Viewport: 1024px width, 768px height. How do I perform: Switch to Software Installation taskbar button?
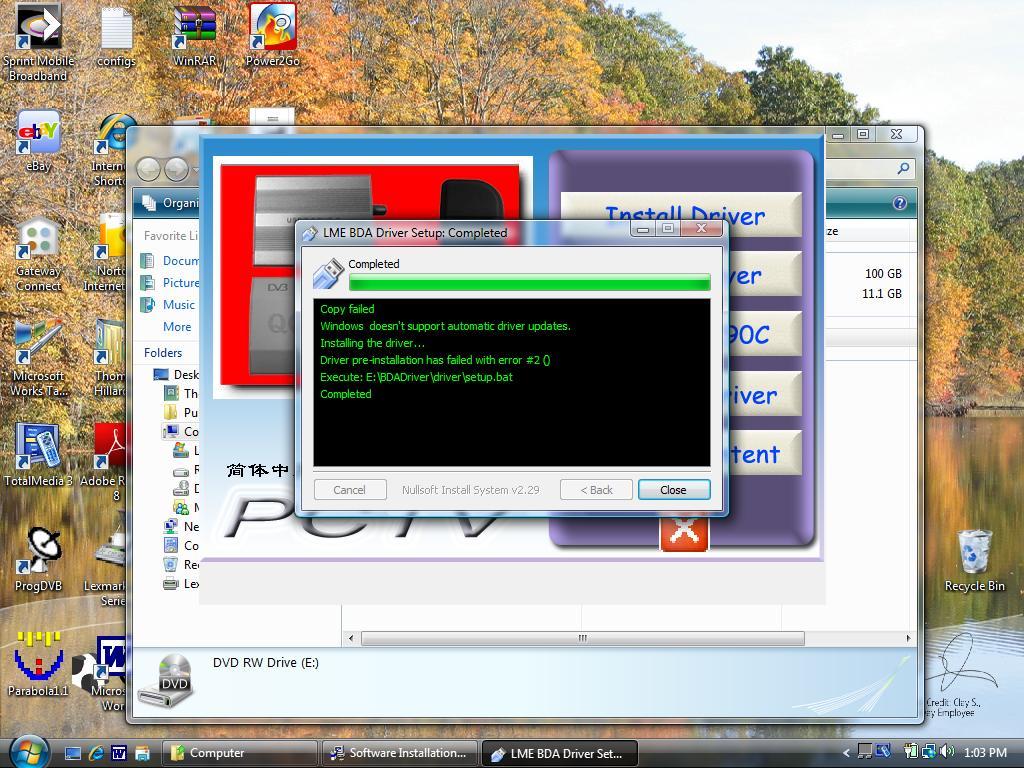coord(398,753)
